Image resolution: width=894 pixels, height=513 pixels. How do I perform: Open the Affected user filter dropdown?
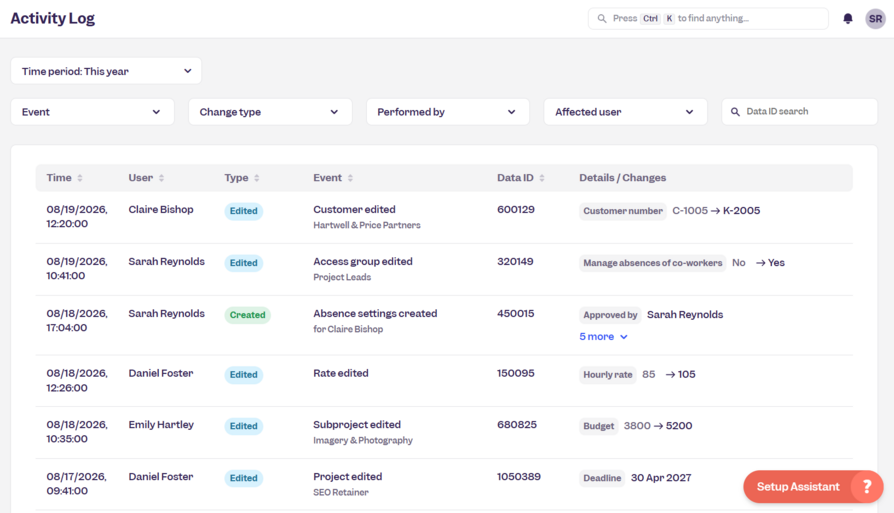625,112
